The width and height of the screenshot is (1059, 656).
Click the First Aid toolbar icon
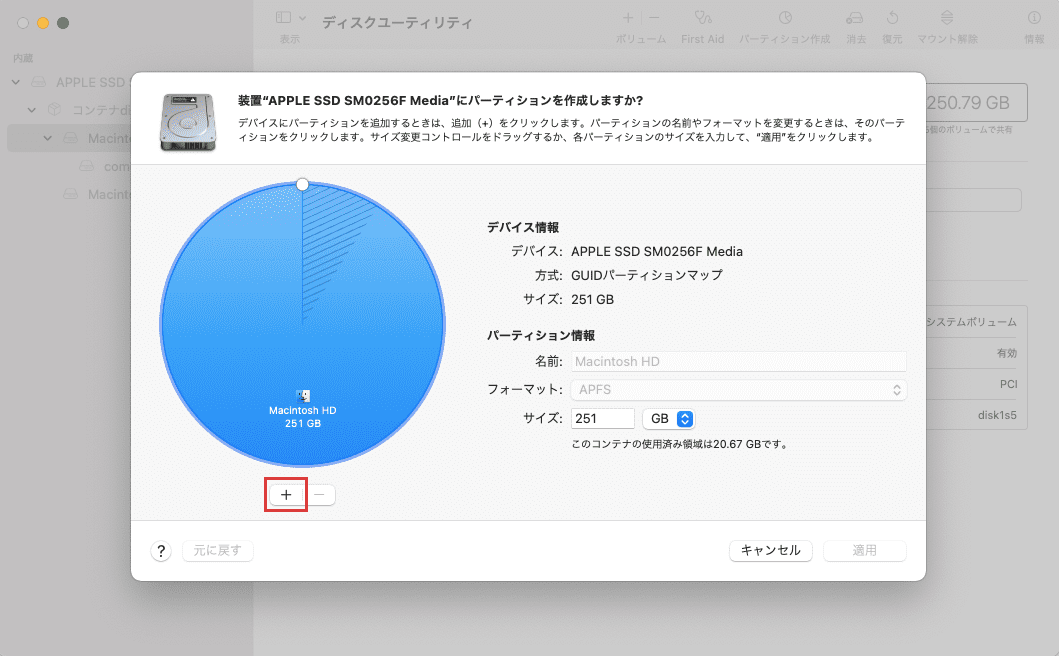click(702, 18)
